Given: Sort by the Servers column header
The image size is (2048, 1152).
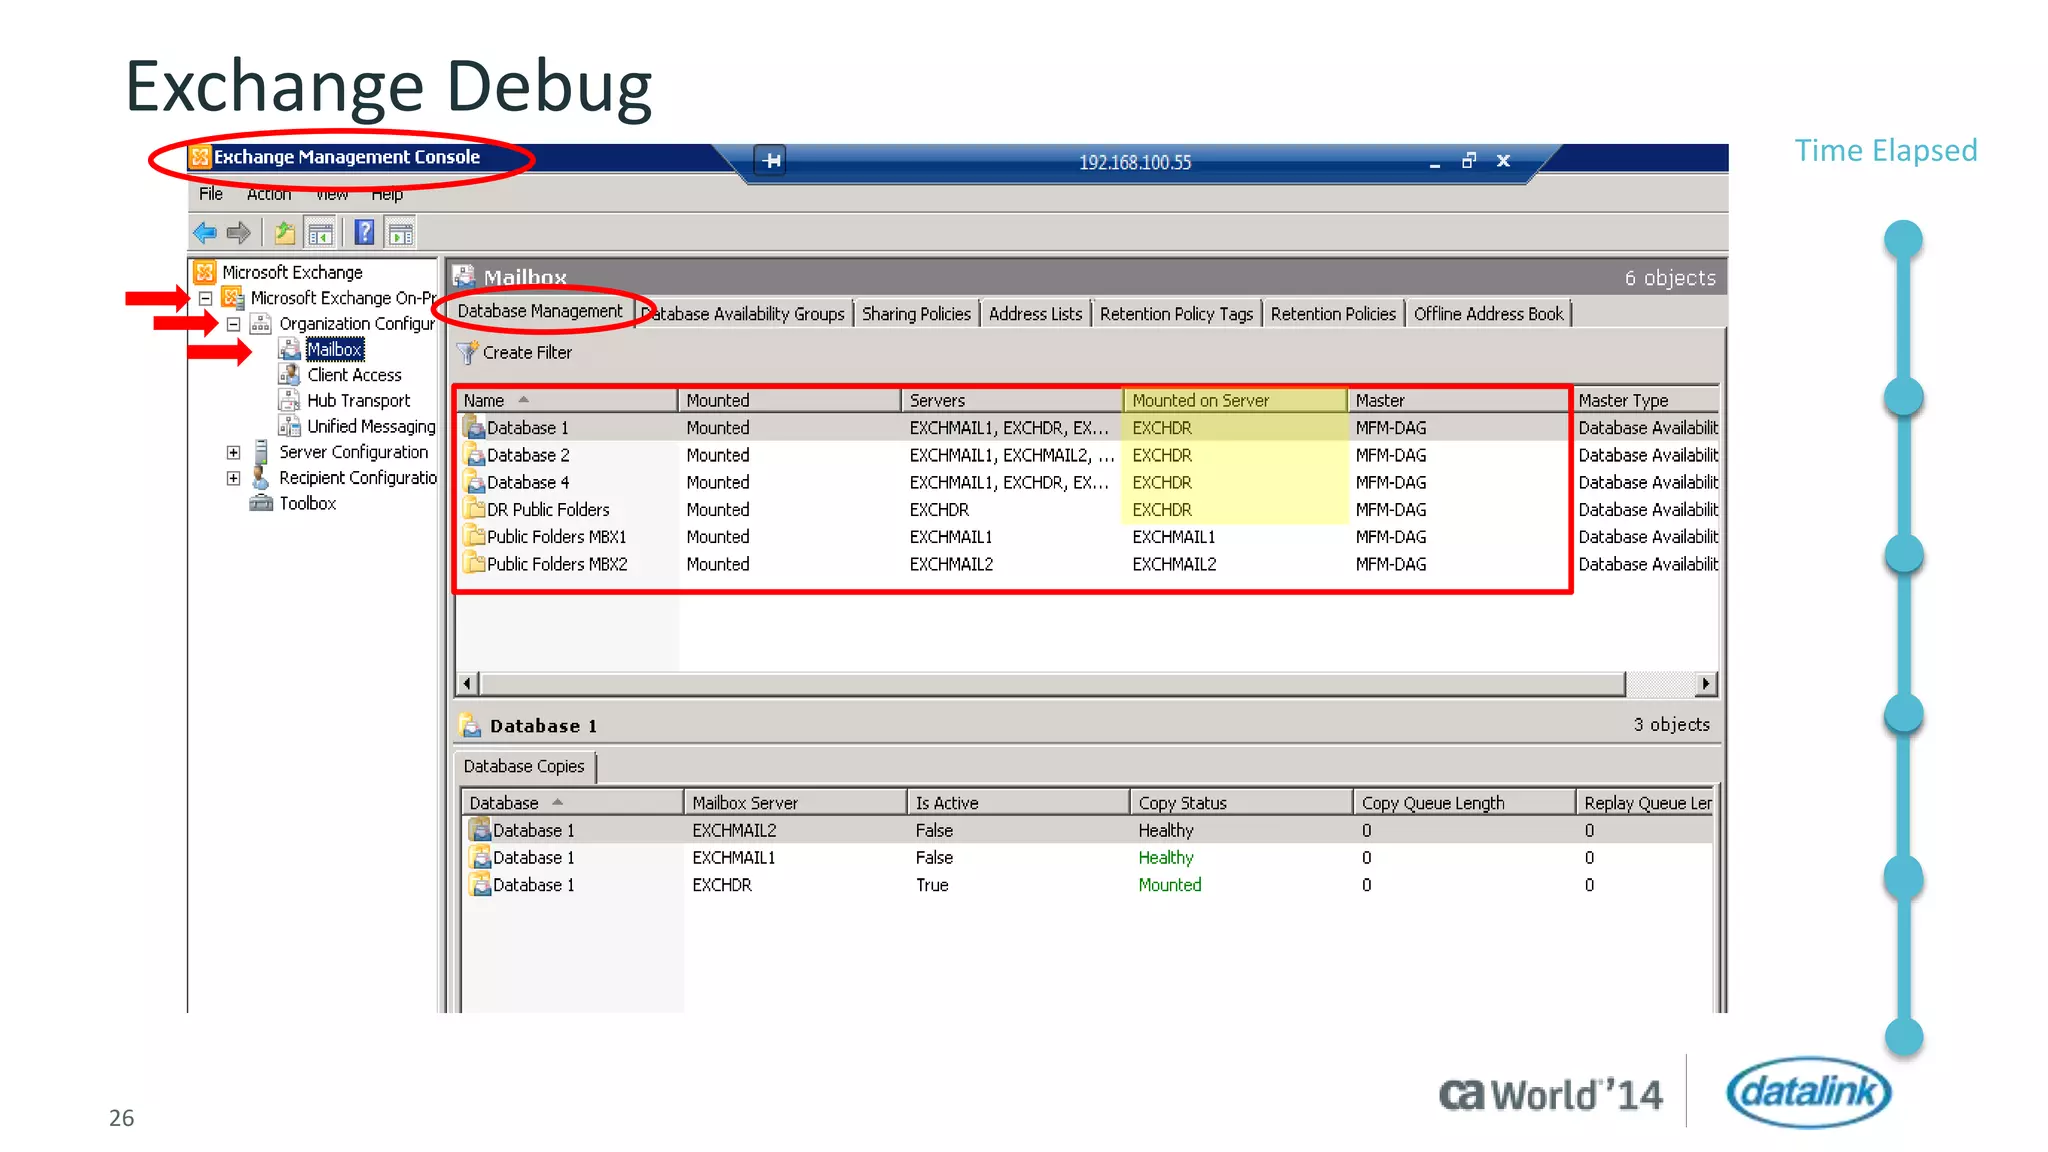Looking at the screenshot, I should click(x=1011, y=400).
